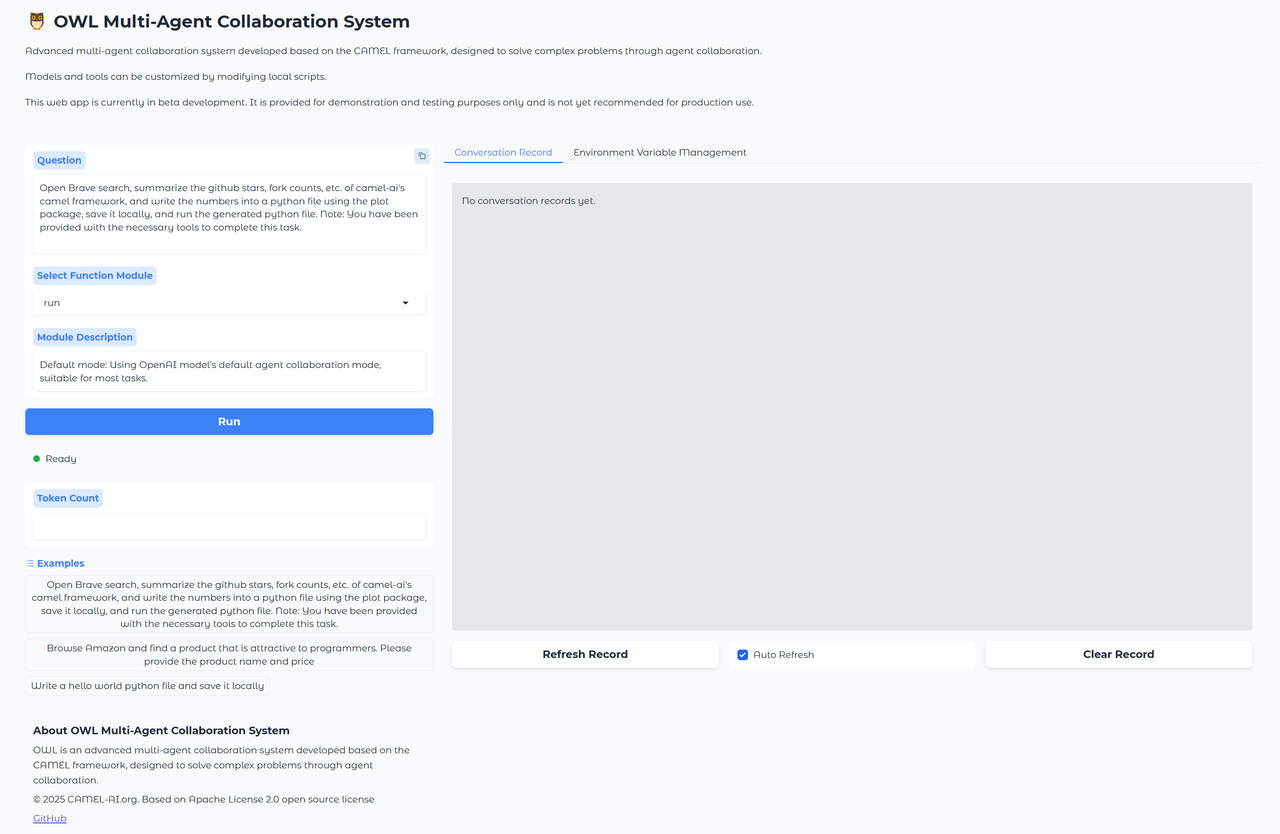Screen dimensions: 1280x834
Task: Click the Examples list icon
Action: (30, 563)
